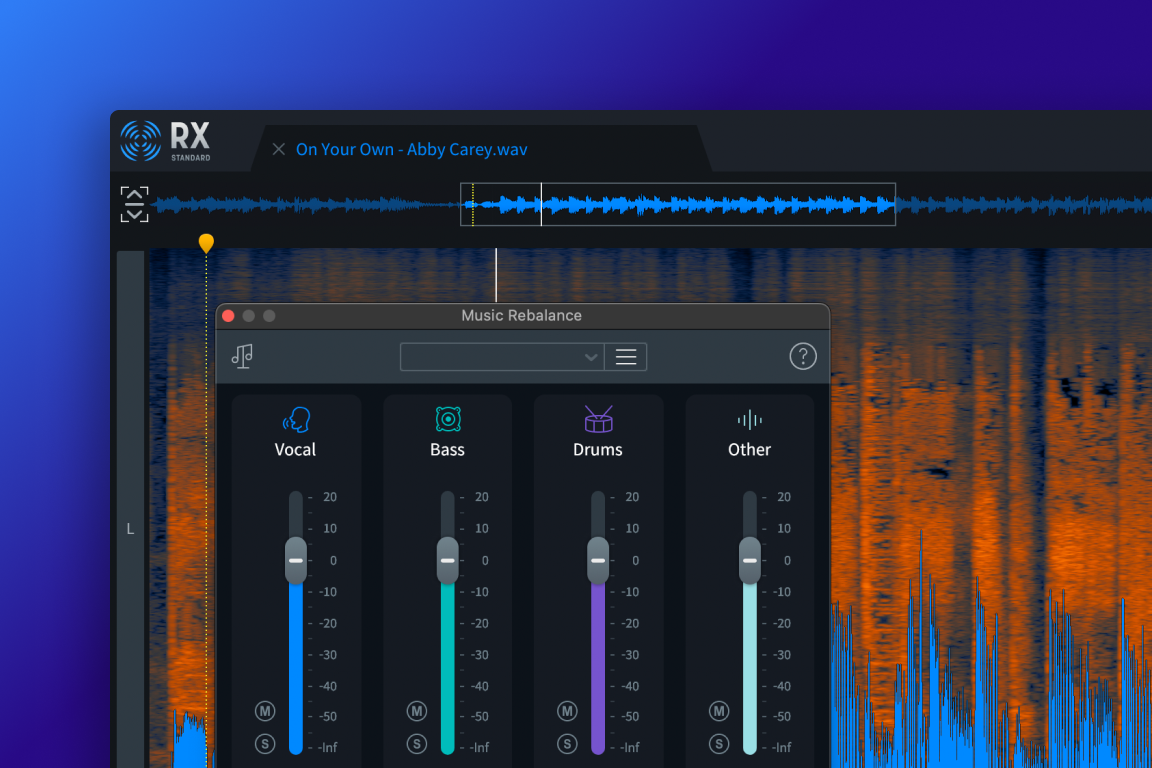The width and height of the screenshot is (1152, 768).
Task: Click the selected region in waveform overview
Action: pos(677,204)
